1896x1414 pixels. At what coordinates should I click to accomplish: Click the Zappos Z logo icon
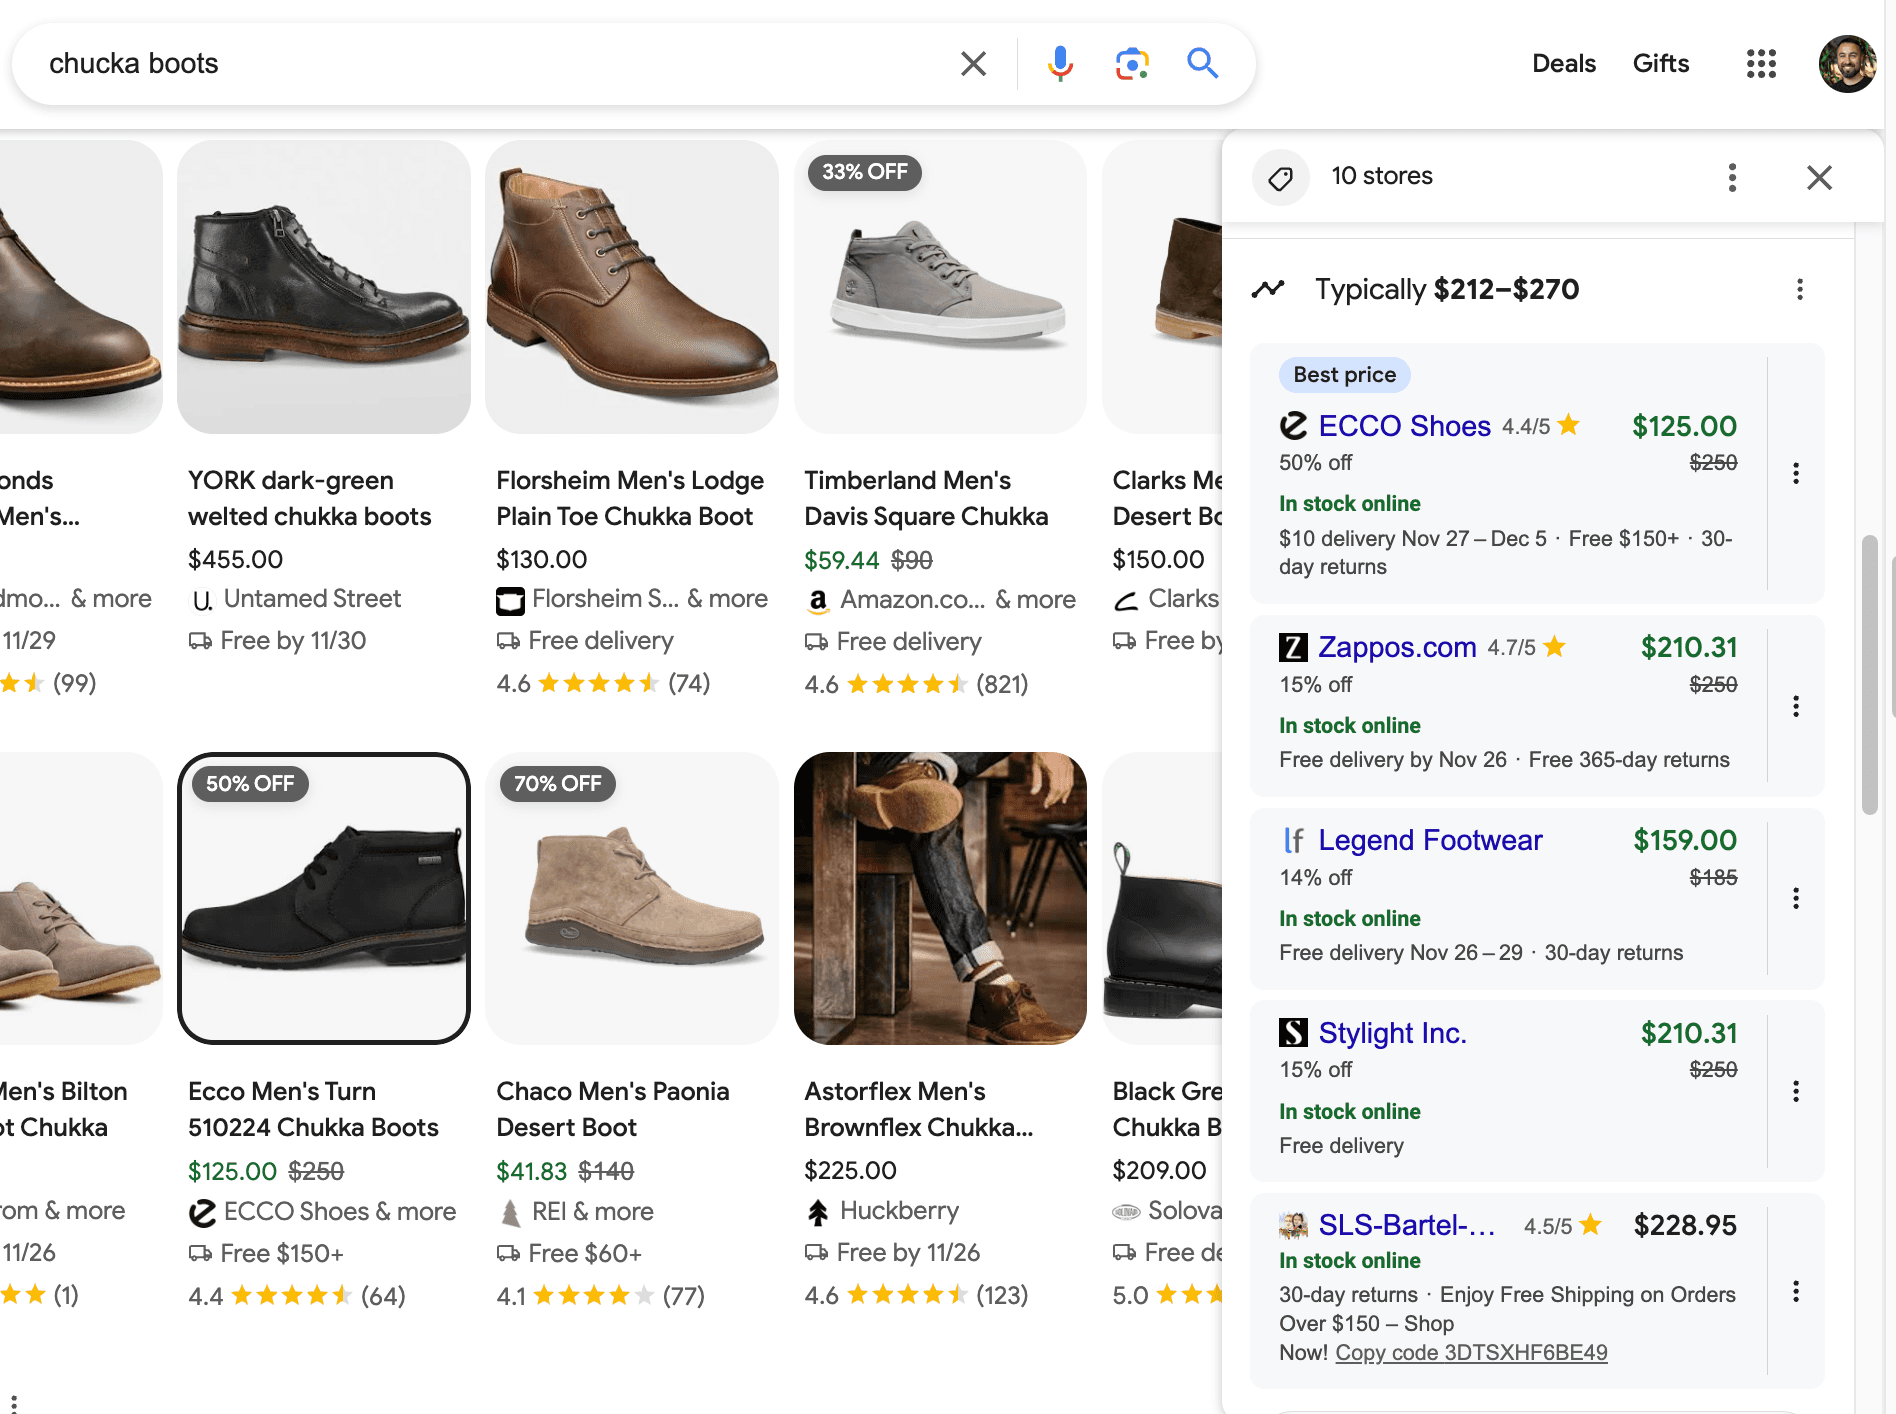(1293, 648)
